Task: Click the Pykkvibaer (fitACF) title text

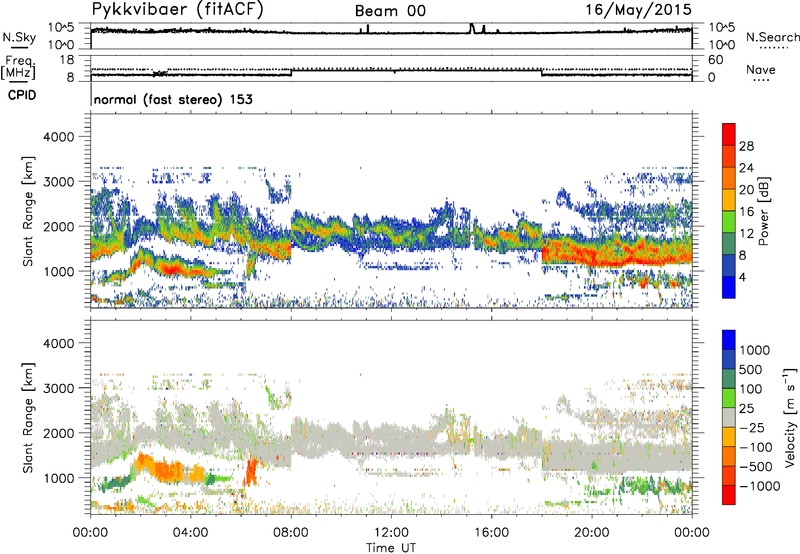Action: coord(177,10)
